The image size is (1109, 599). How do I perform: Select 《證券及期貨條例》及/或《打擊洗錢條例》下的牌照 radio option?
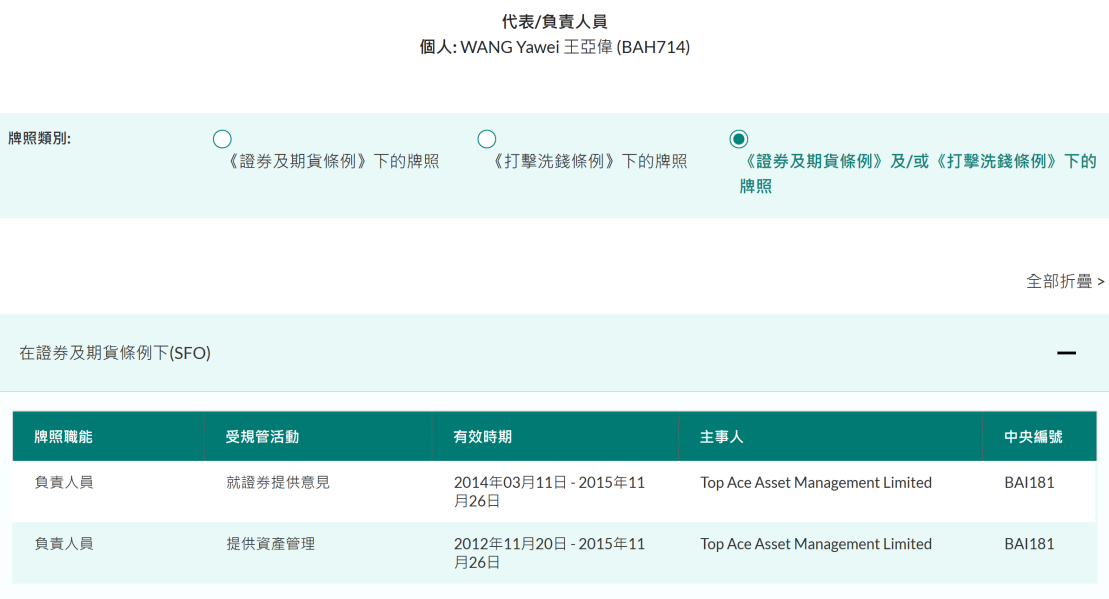[738, 139]
